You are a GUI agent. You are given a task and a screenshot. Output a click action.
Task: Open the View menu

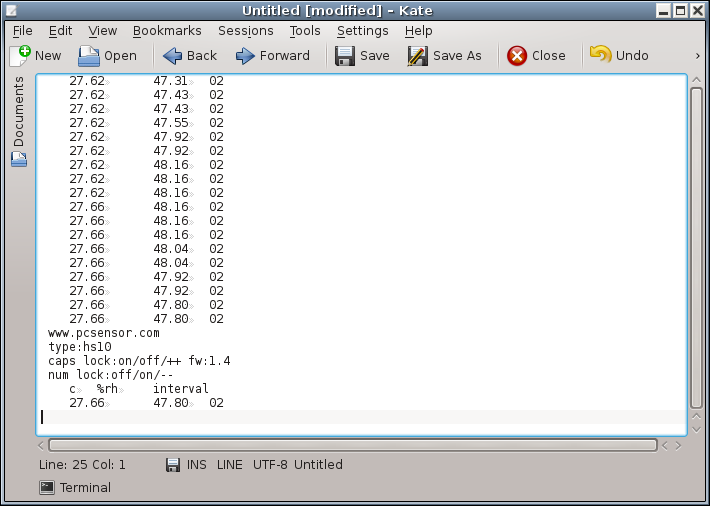click(102, 31)
